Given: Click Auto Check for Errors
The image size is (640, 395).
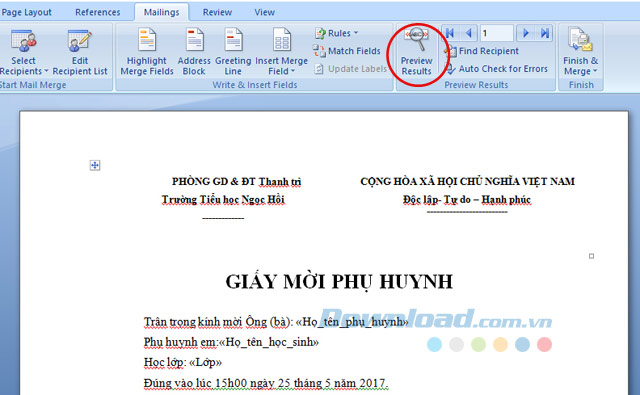Looking at the screenshot, I should 496,69.
